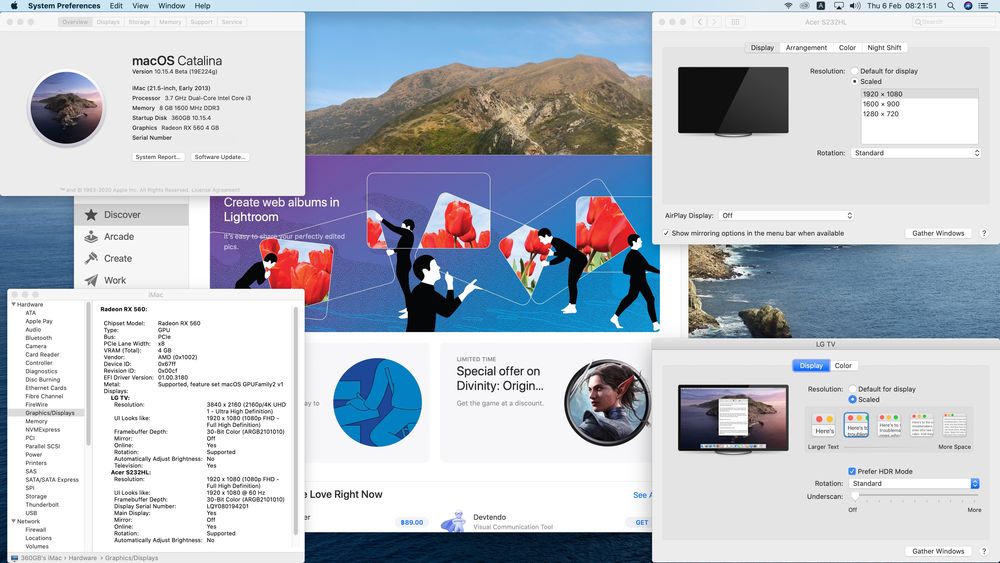Open the Window menu in menu bar
Image resolution: width=1000 pixels, height=563 pixels.
click(171, 6)
